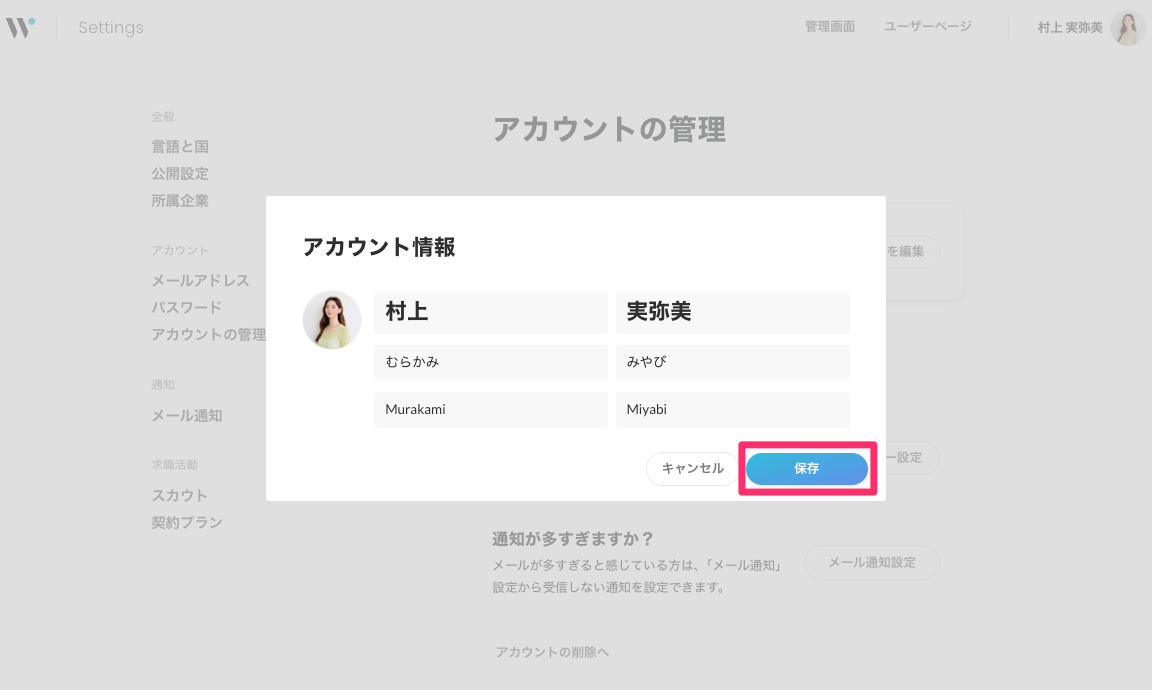Screen dimensions: 1152x690
Task: Click the Wantedly logo icon
Action: [x=20, y=27]
